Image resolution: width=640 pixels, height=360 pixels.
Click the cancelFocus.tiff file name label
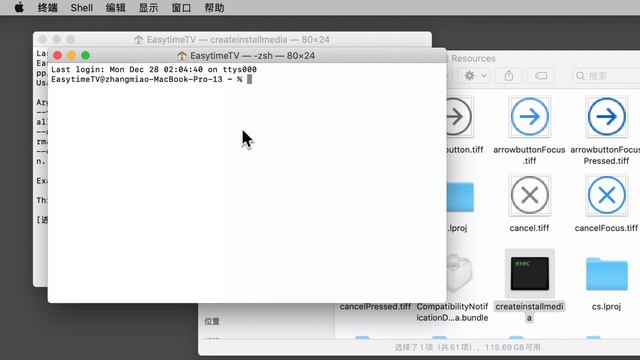tap(606, 228)
